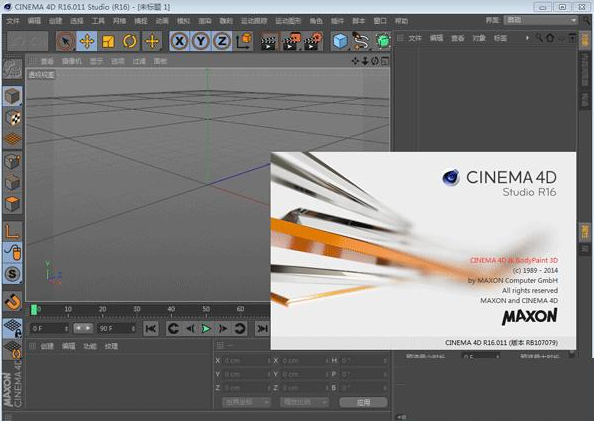Toggle Locked Workplane grid-with-lock icon
Screen dimensions: 594x421
point(12,328)
